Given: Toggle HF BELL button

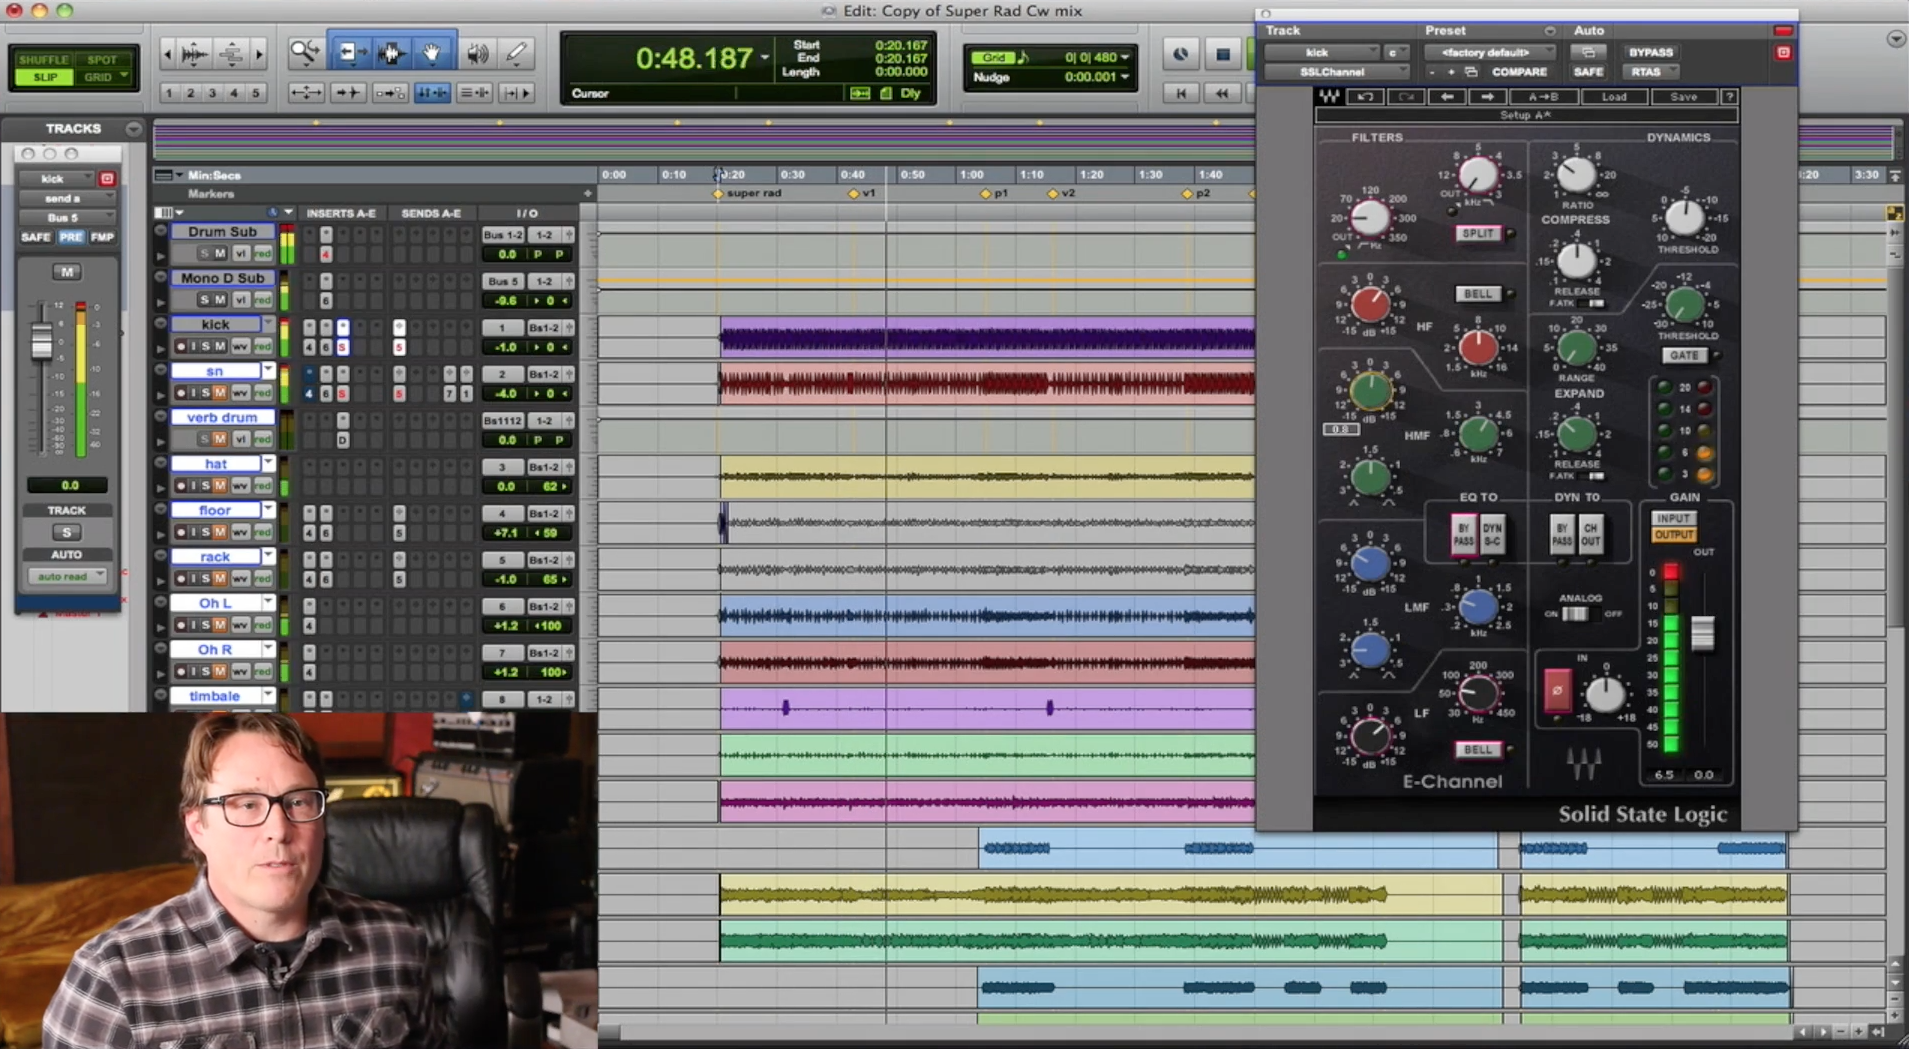Looking at the screenshot, I should coord(1478,294).
